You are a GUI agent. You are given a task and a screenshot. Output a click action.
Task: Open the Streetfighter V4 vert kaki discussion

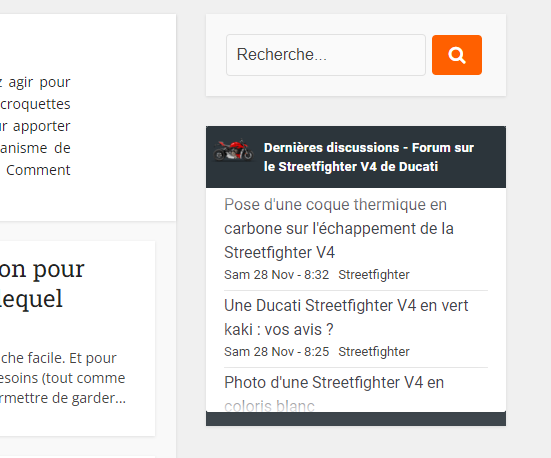(x=346, y=317)
